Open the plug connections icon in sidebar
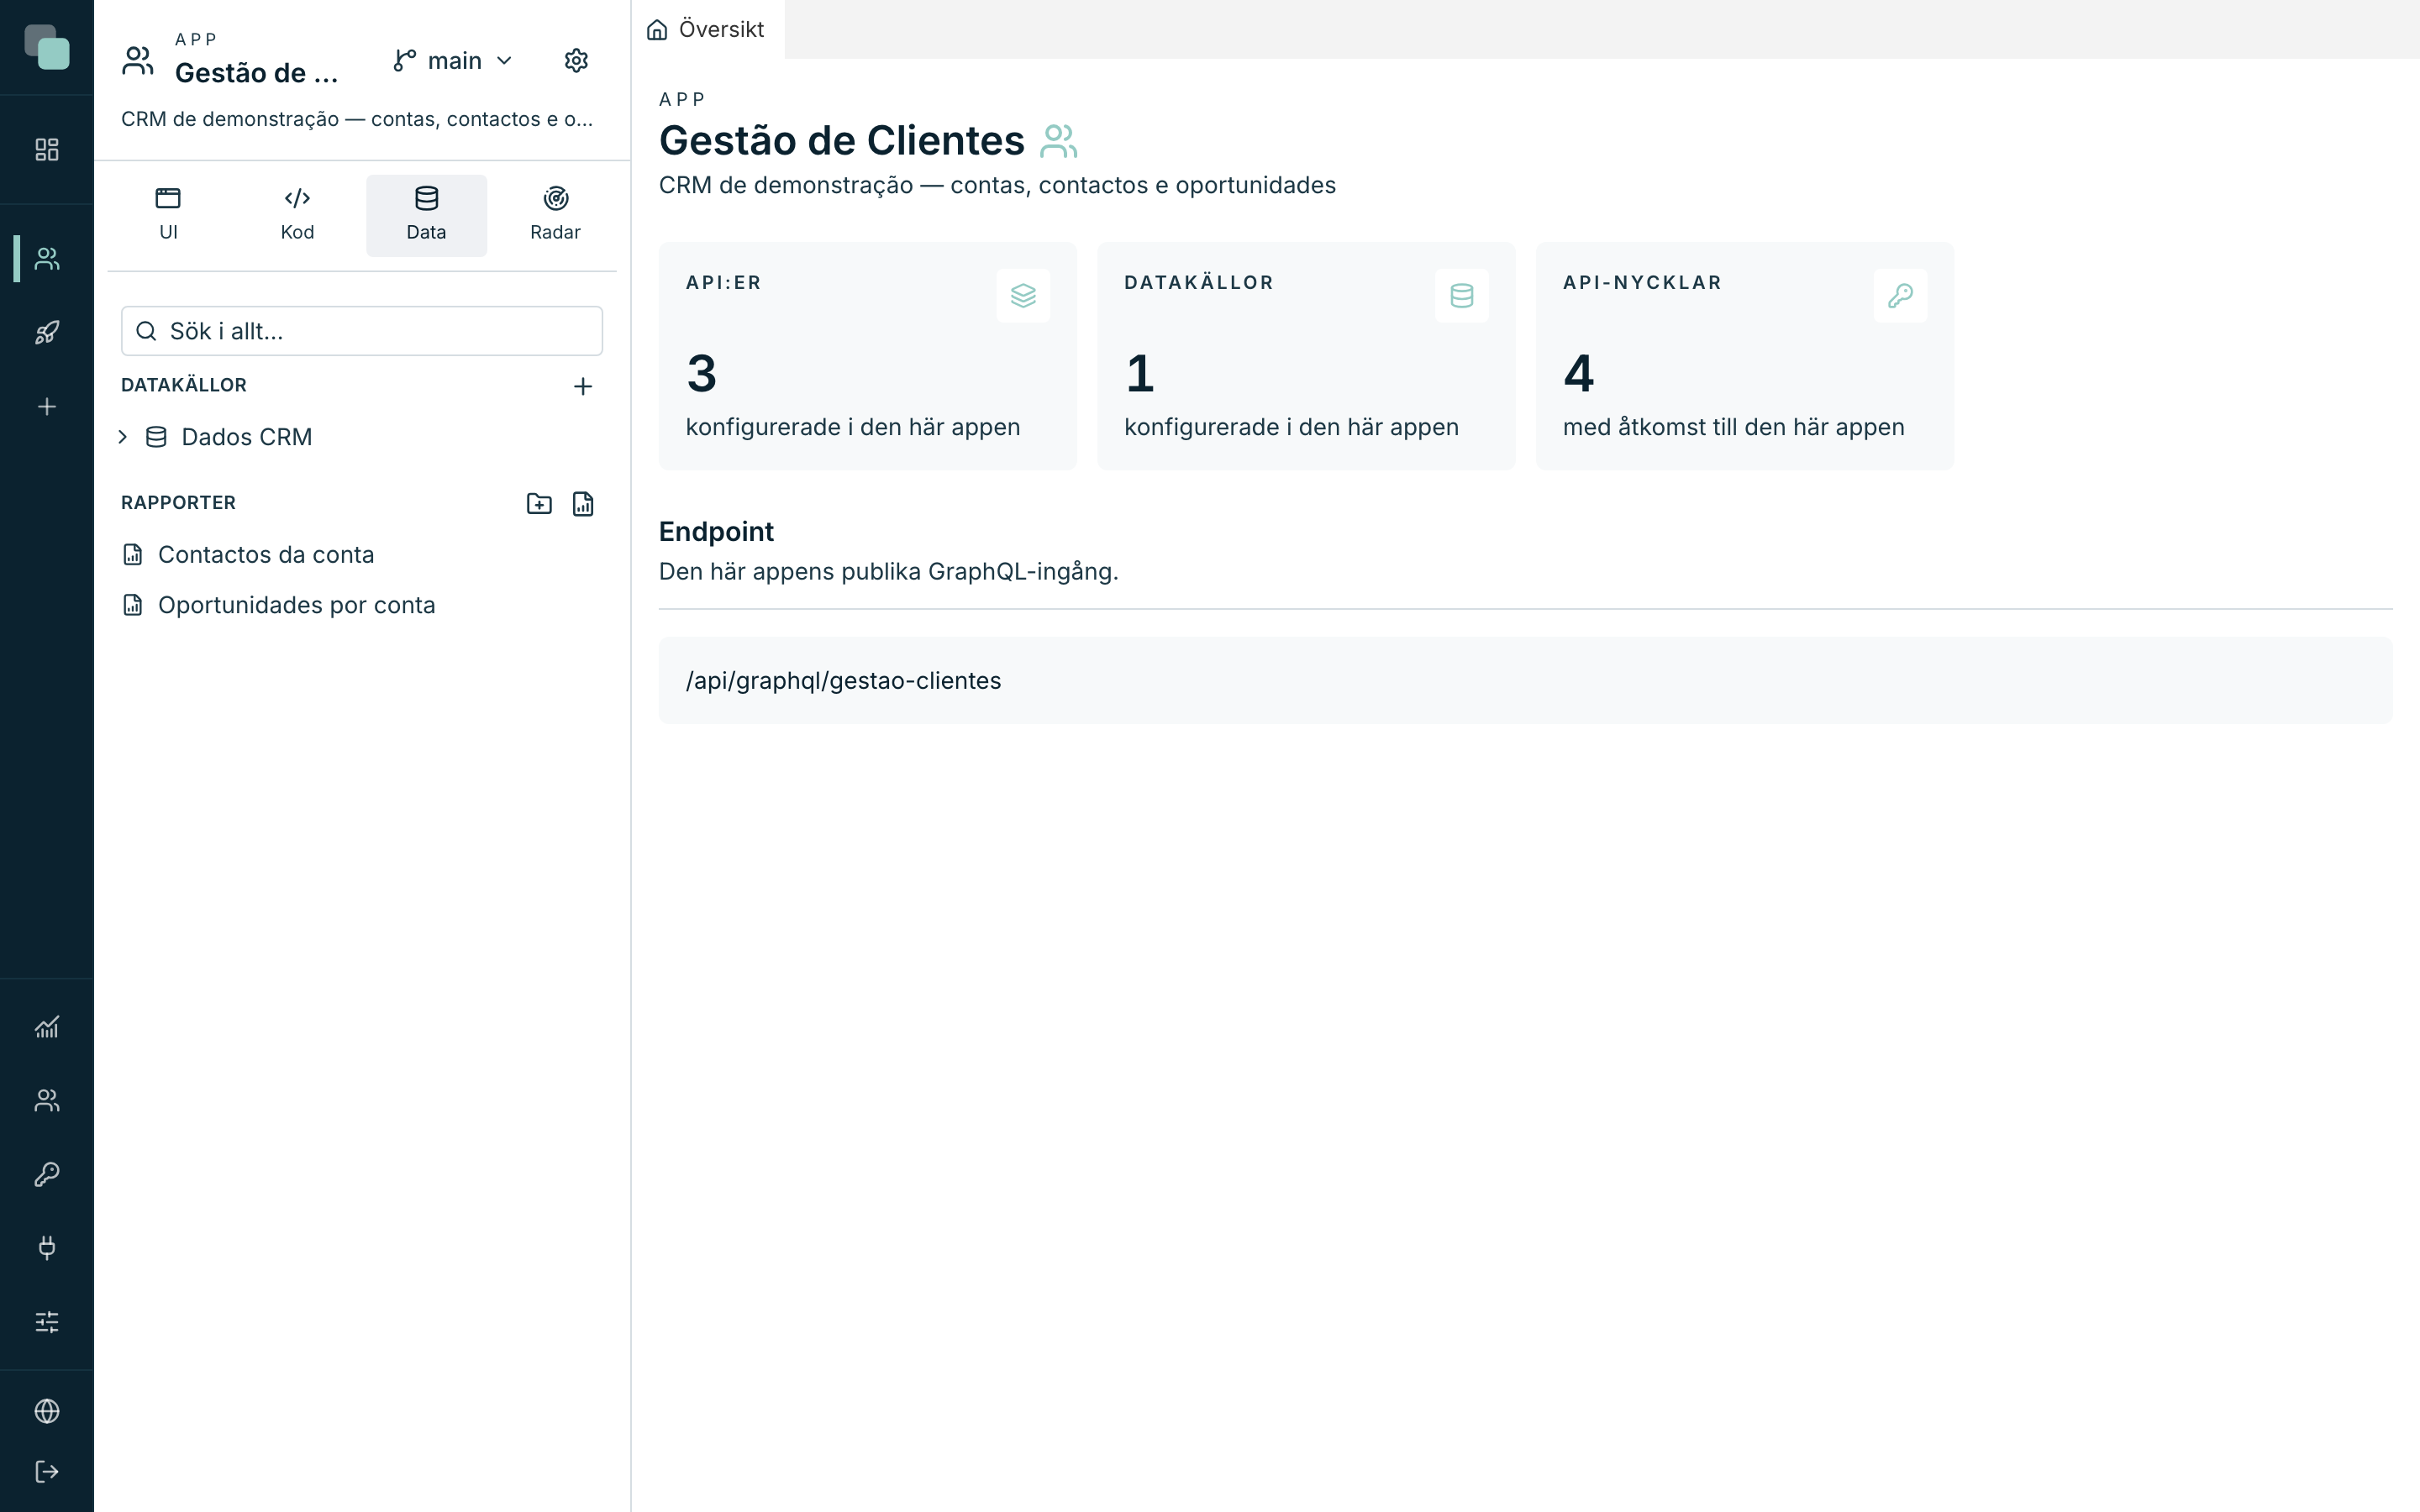The width and height of the screenshot is (2420, 1512). 47,1248
